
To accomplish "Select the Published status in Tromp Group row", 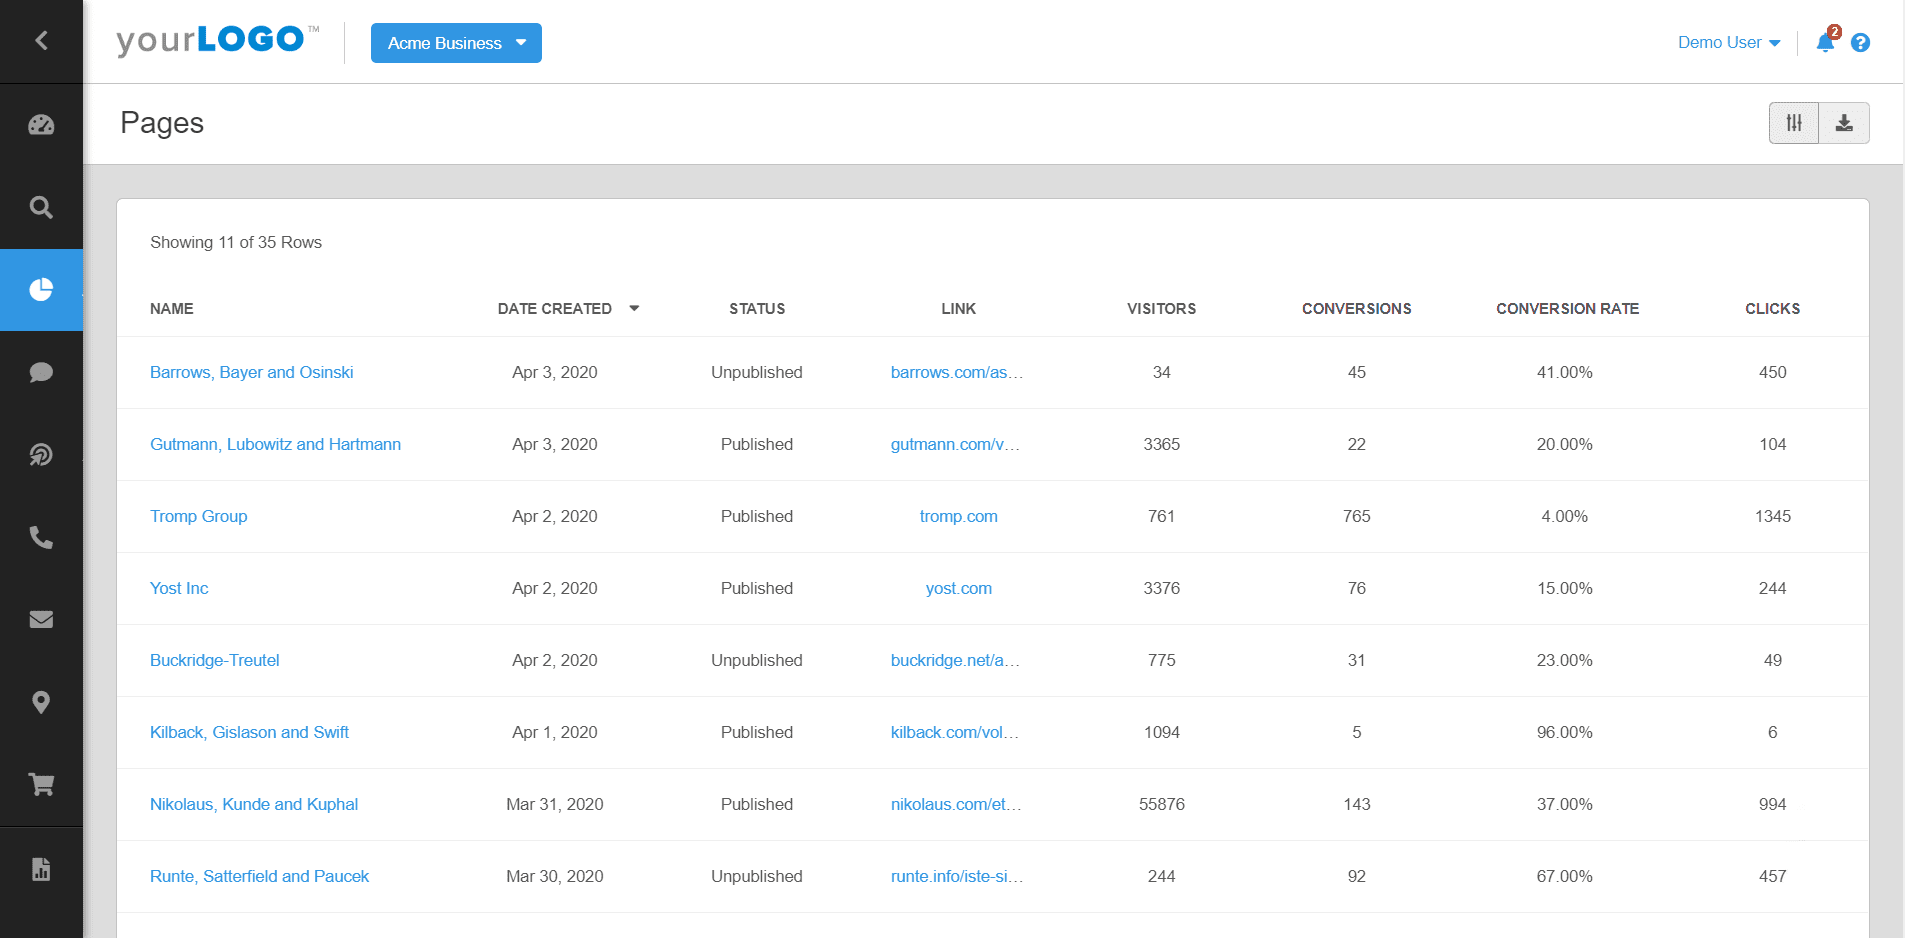I will click(x=756, y=516).
